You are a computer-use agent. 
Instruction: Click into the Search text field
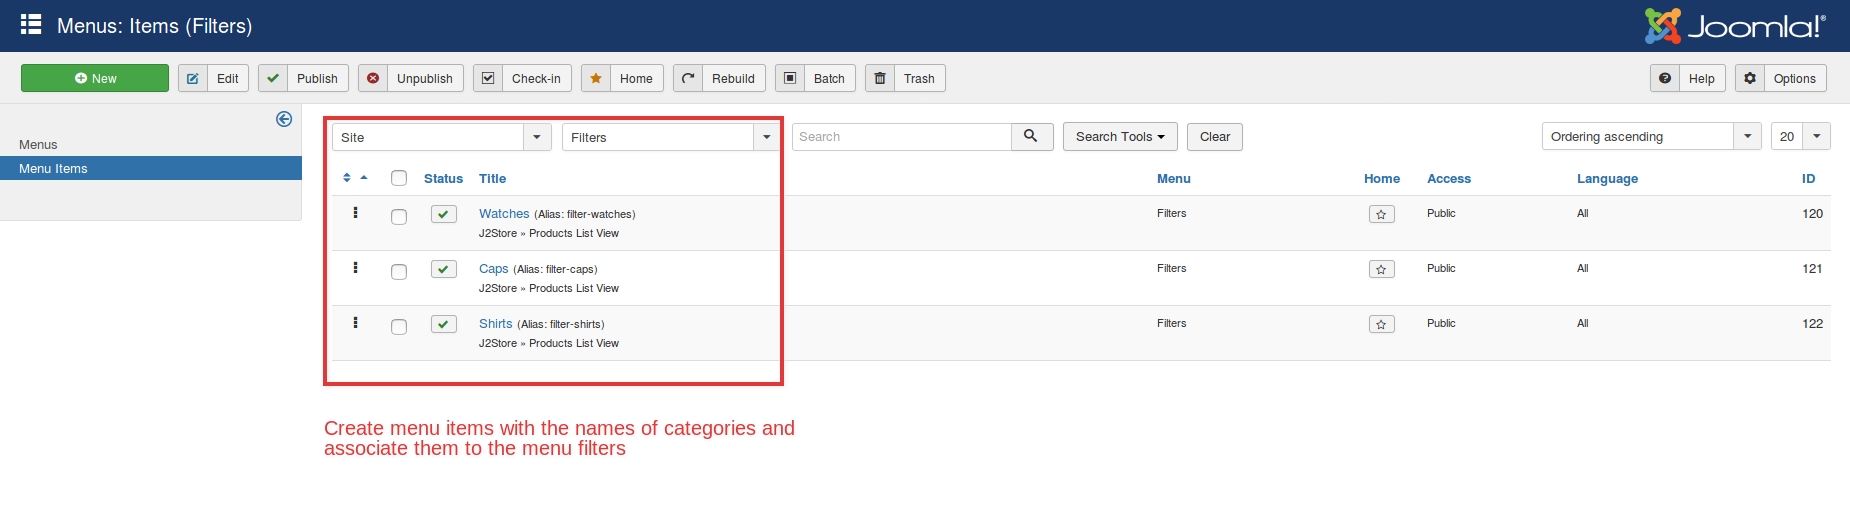point(902,137)
